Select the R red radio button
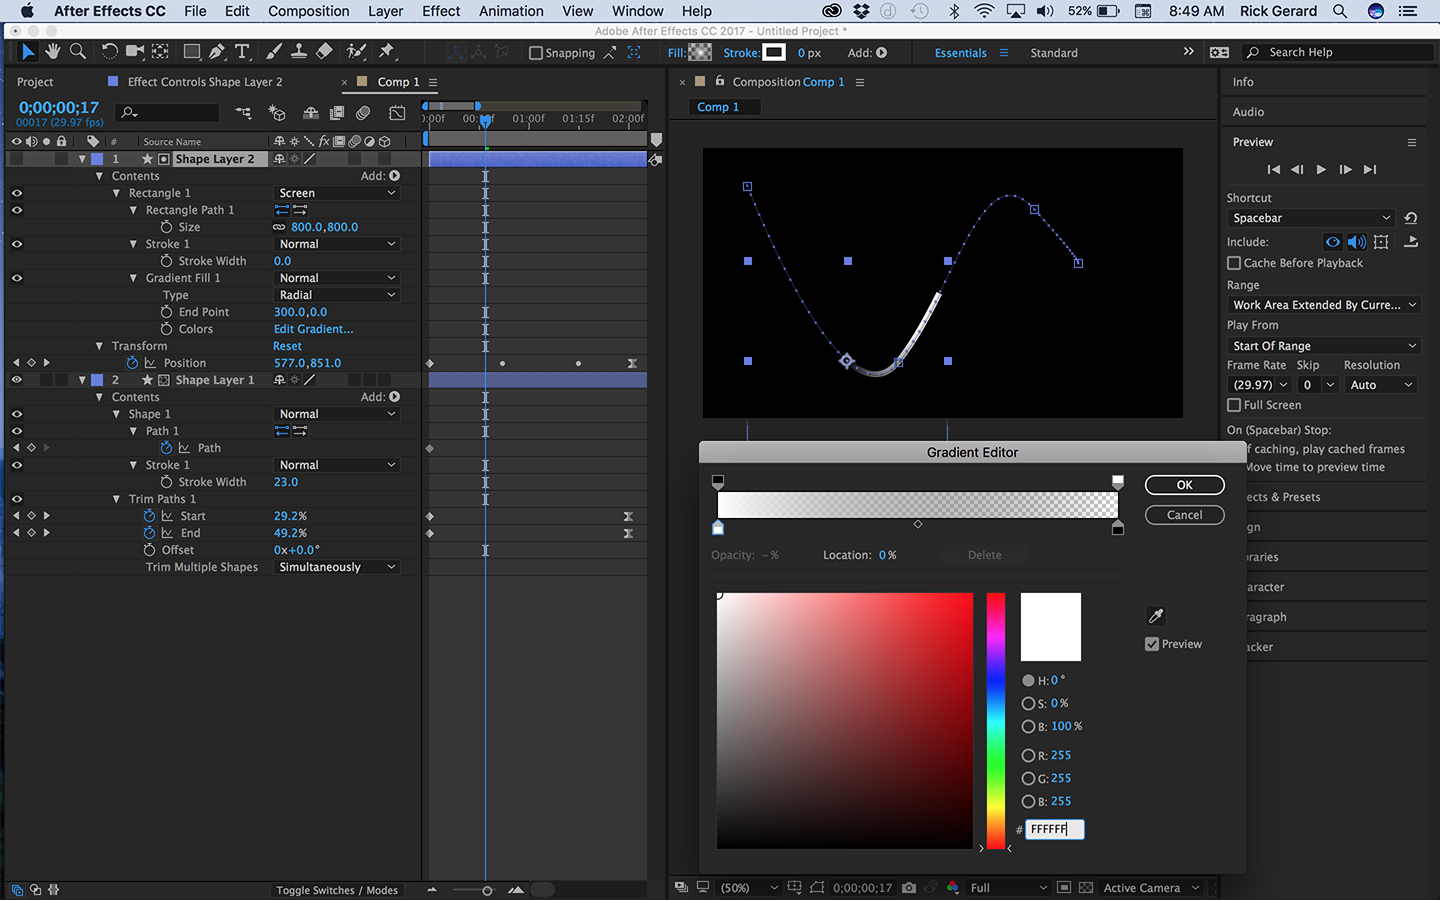The image size is (1440, 900). pos(1028,755)
